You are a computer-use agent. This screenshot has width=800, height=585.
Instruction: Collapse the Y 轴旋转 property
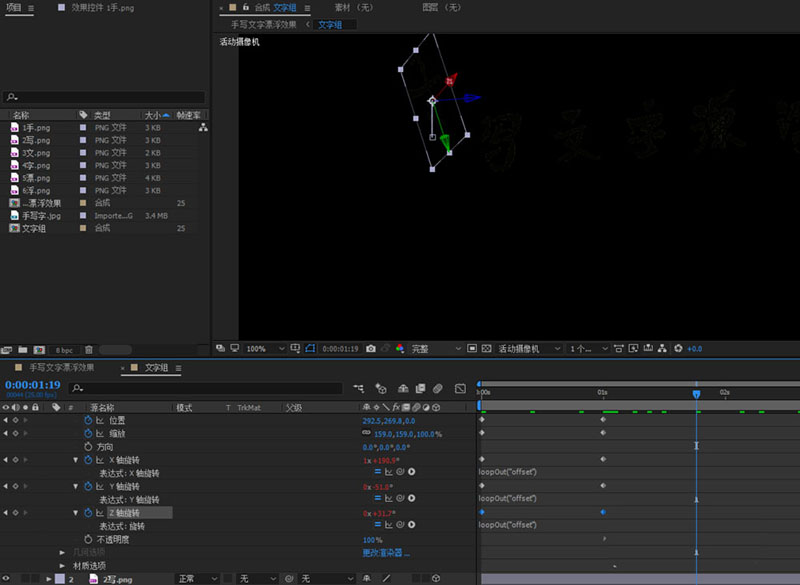(x=76, y=487)
